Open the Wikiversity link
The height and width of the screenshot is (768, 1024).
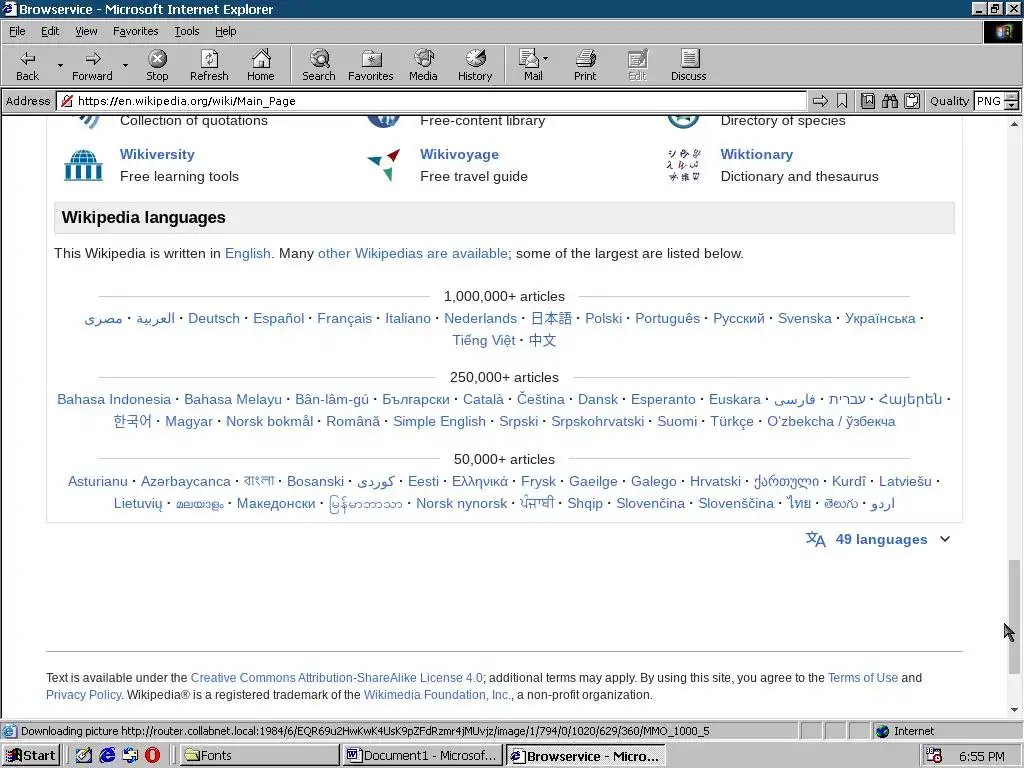coord(157,154)
